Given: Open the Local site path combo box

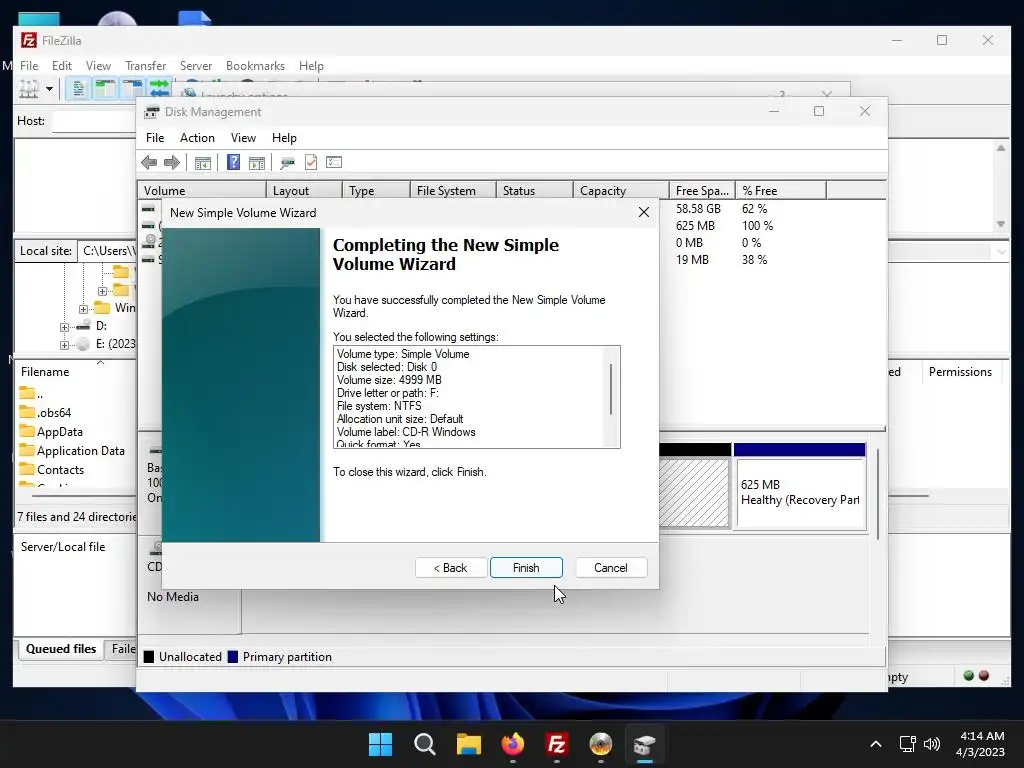Looking at the screenshot, I should click(x=107, y=251).
